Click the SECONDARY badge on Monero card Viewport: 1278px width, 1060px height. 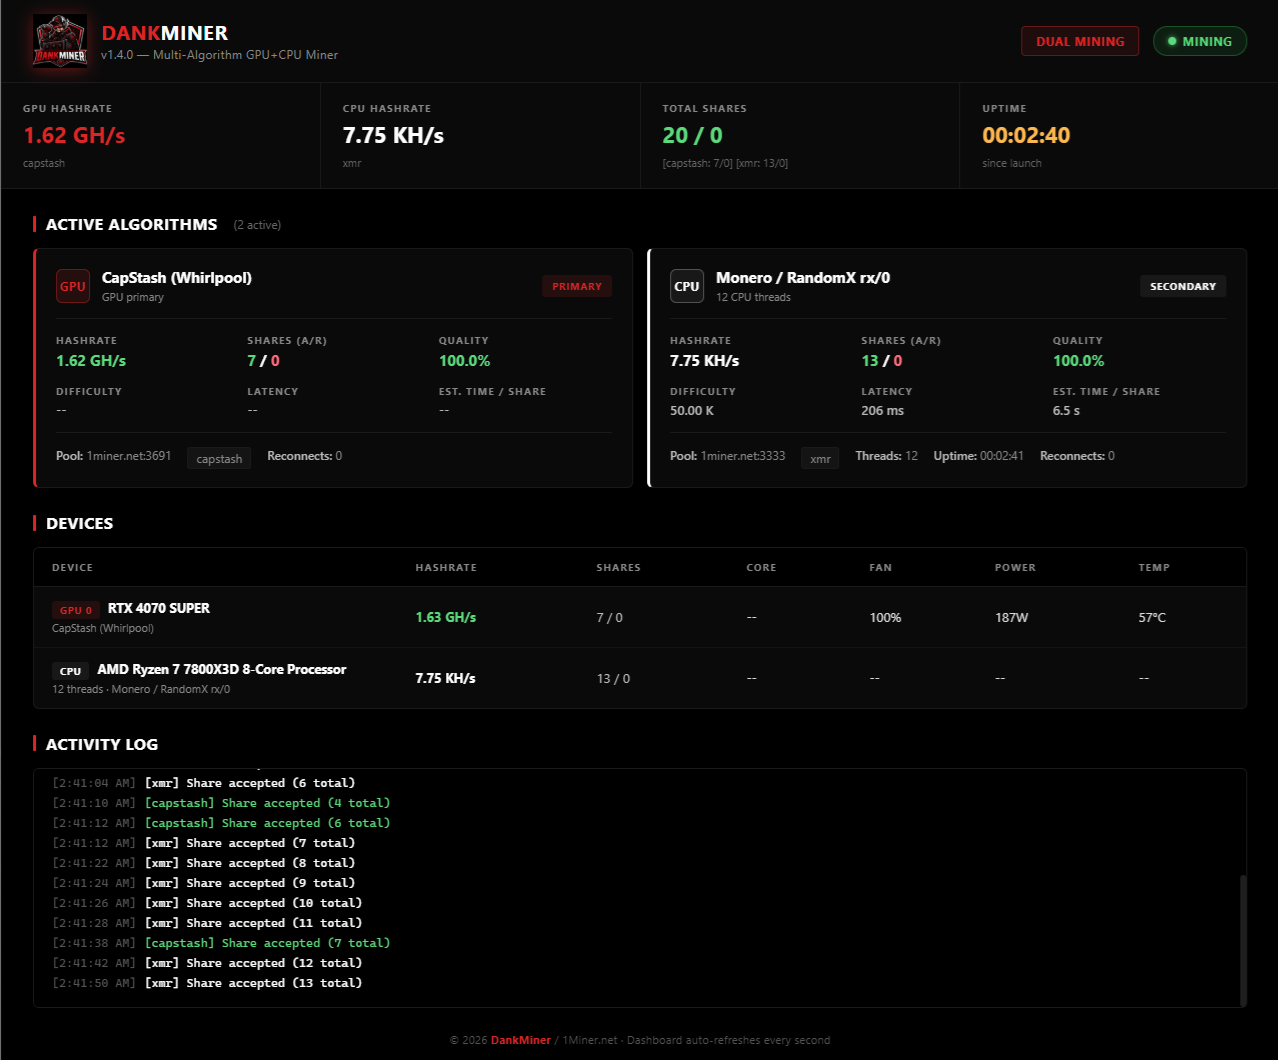(1183, 286)
